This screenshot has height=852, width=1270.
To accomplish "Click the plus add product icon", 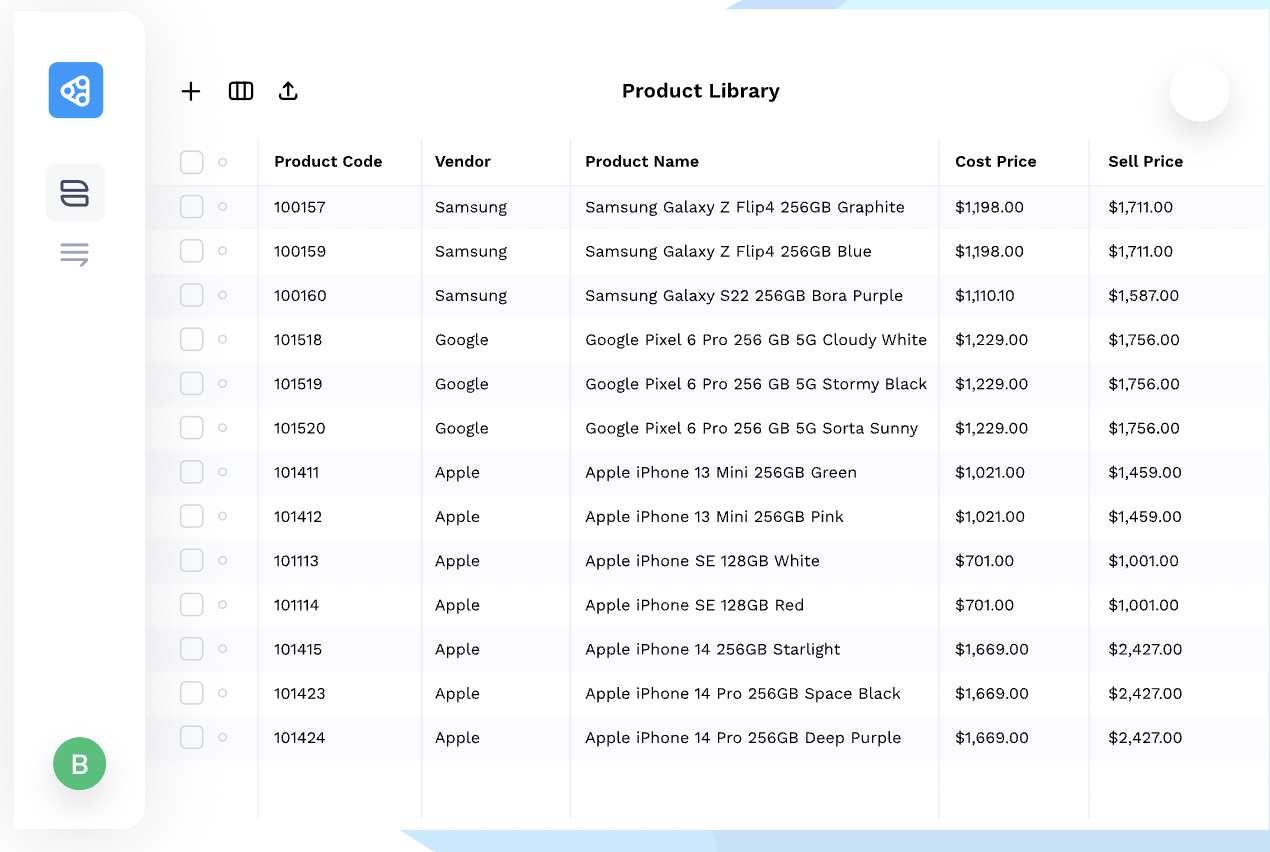I will (191, 91).
